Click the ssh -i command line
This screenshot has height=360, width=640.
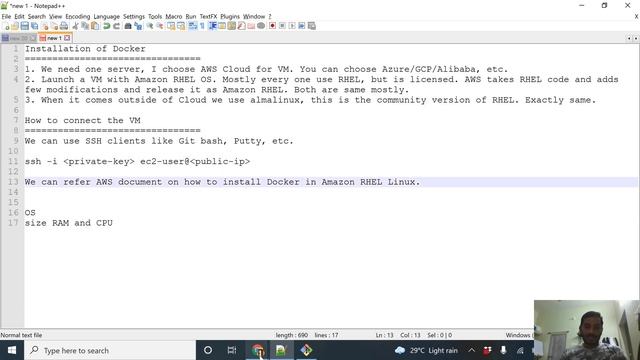coord(137,161)
